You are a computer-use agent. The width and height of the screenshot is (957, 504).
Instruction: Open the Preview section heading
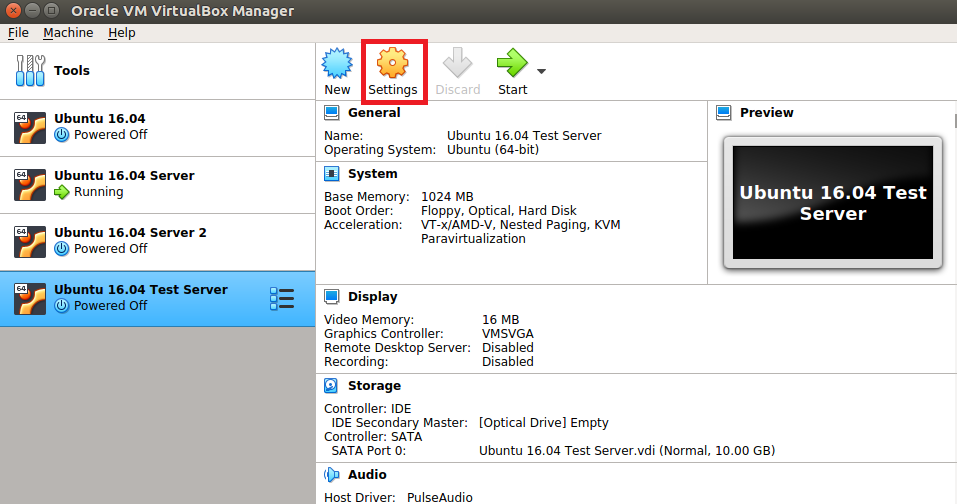point(767,113)
